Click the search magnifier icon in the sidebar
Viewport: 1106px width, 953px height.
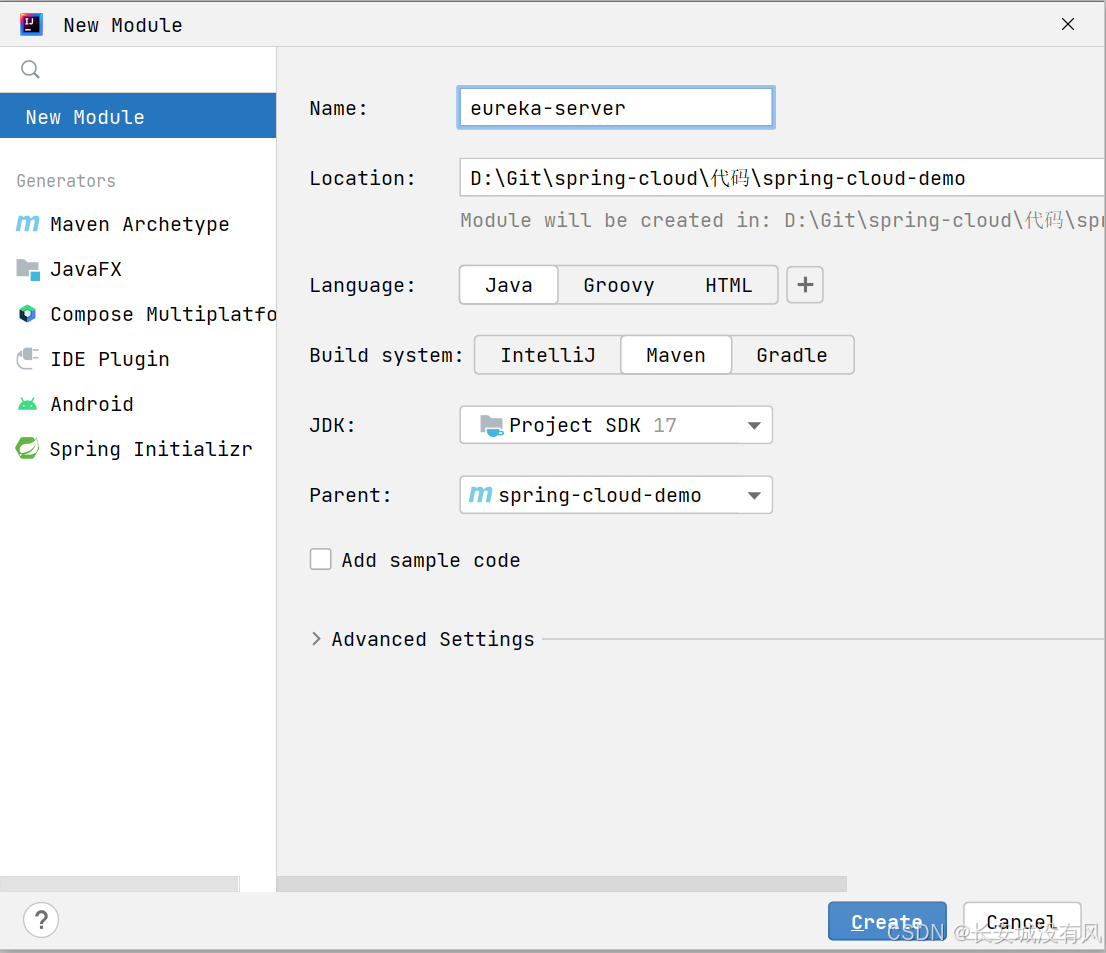click(x=30, y=69)
